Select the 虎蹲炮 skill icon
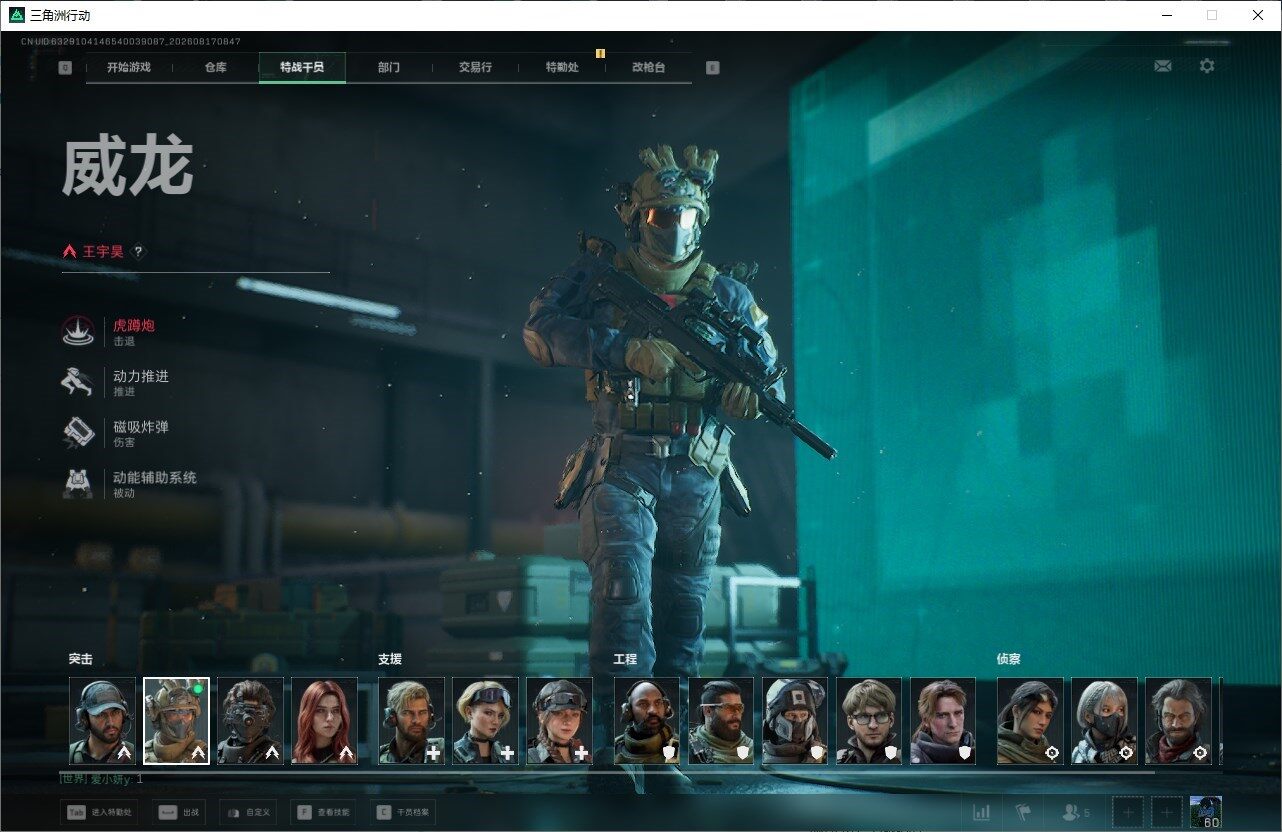 (x=79, y=332)
